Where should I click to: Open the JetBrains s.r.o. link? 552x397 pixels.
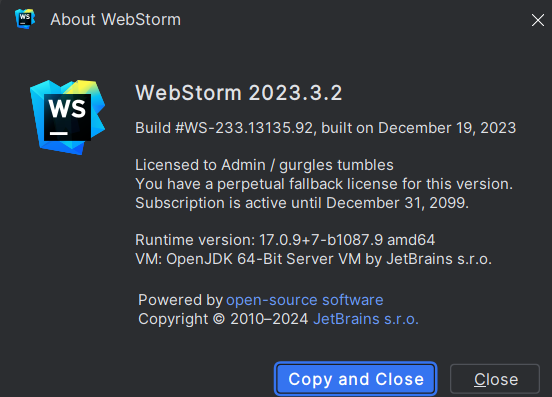point(366,319)
